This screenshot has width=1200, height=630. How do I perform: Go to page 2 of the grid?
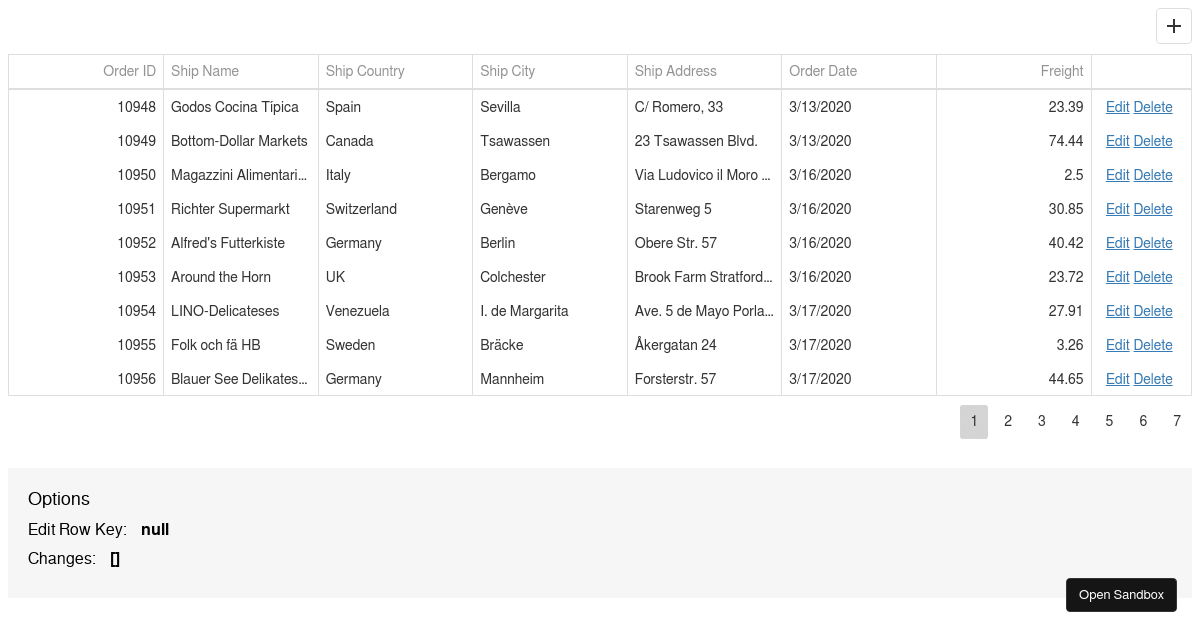pyautogui.click(x=1008, y=421)
